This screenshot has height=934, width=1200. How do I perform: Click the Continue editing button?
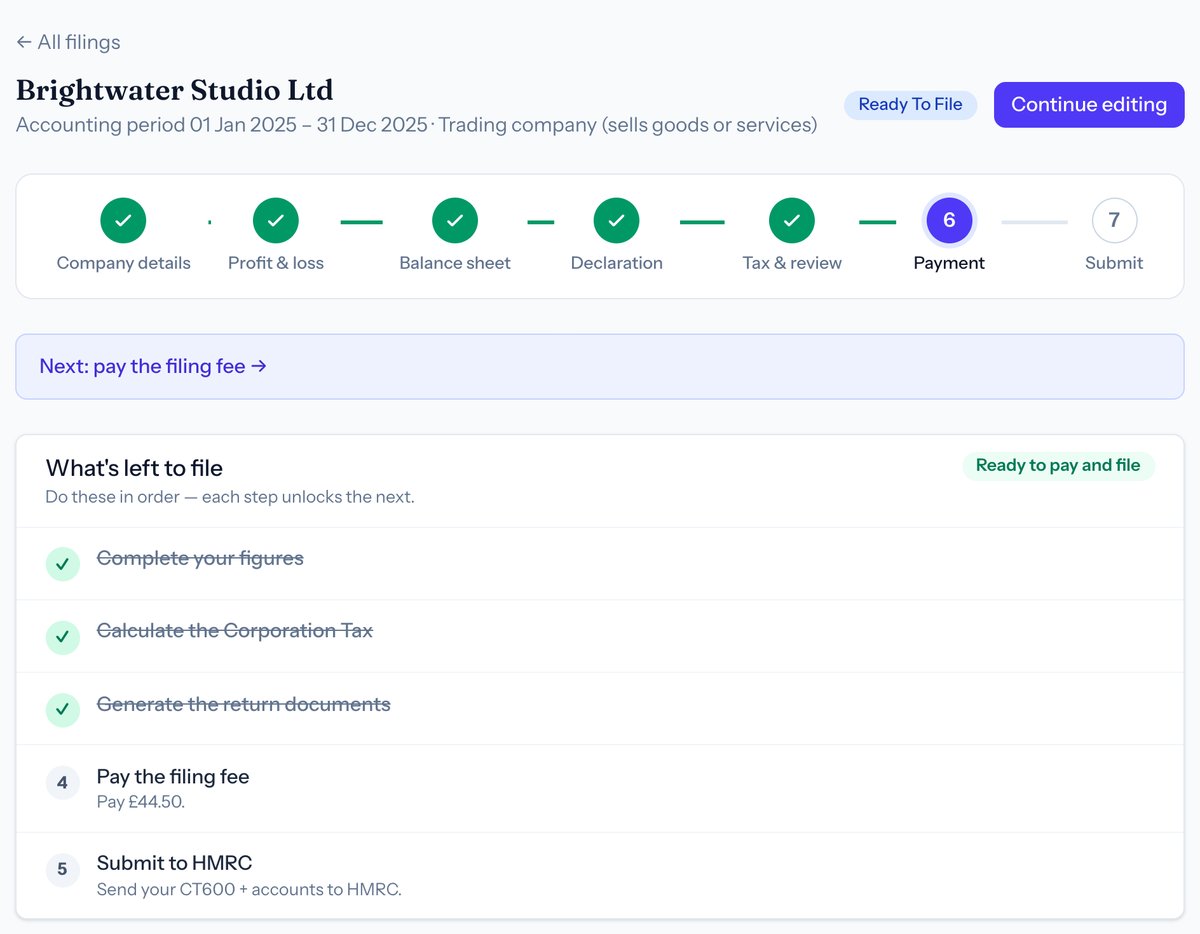coord(1089,105)
